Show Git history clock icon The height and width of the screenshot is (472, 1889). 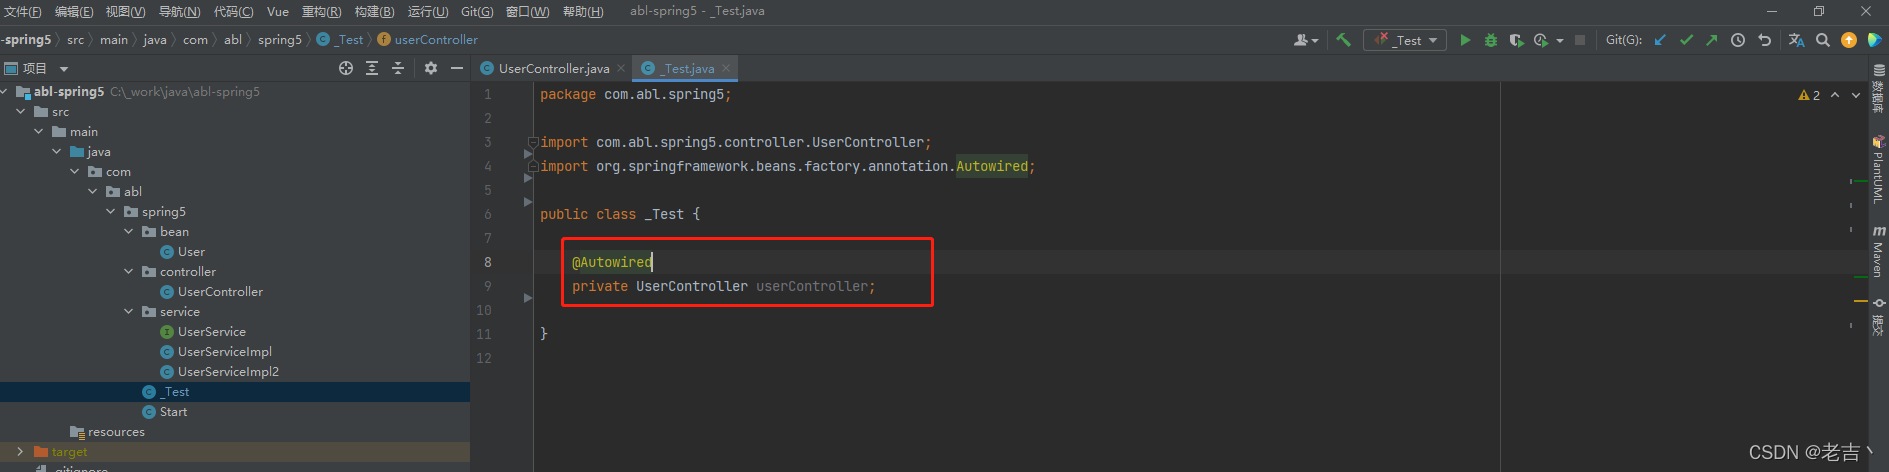[1738, 40]
